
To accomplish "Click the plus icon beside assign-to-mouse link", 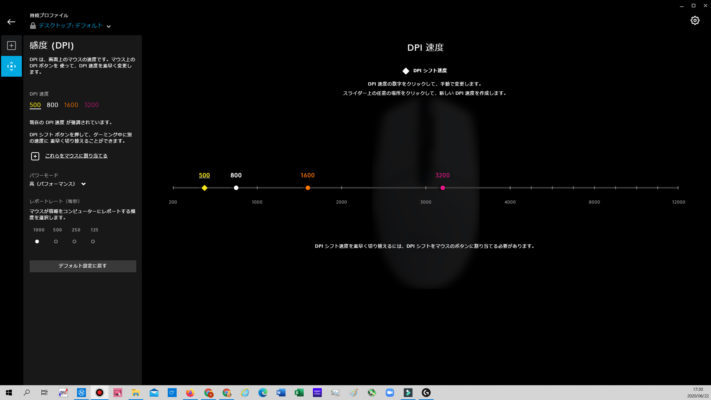I will click(35, 156).
